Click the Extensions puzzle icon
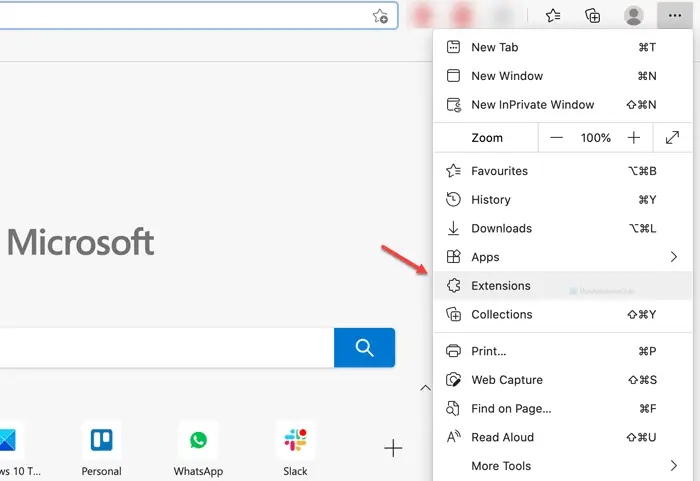The image size is (700, 481). coord(454,285)
